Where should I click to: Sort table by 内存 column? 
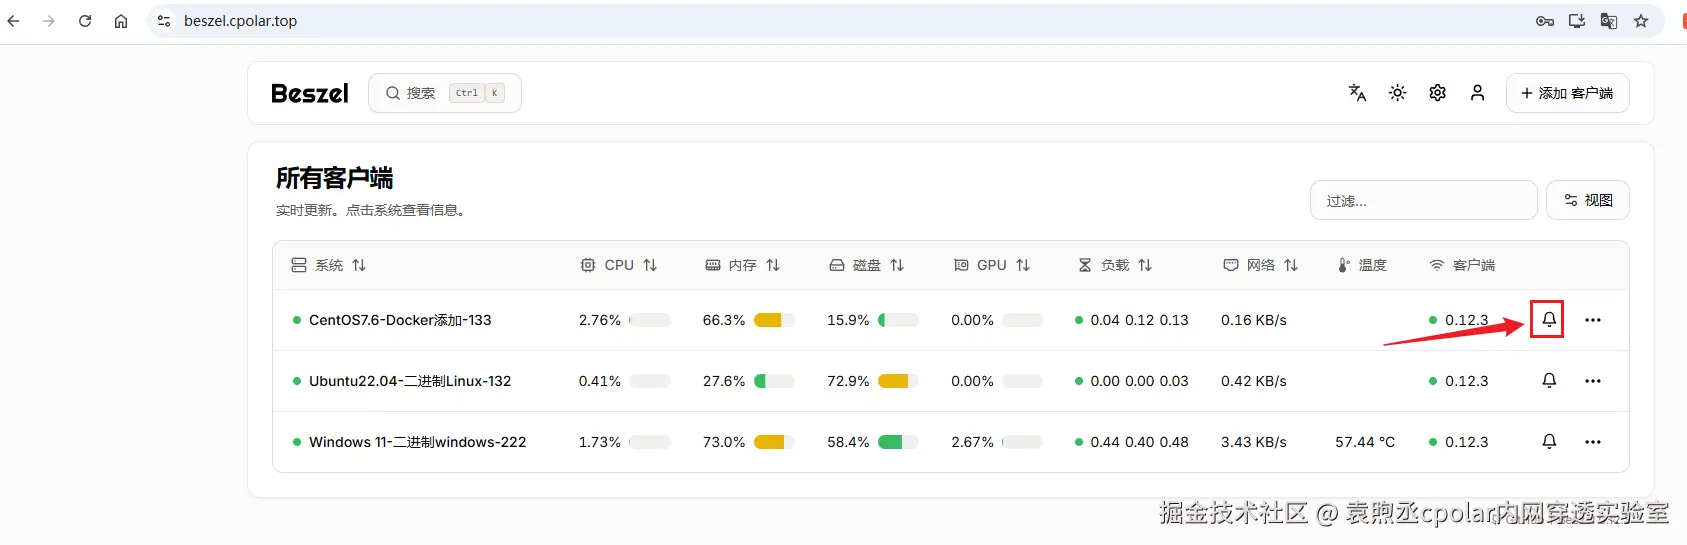(742, 265)
